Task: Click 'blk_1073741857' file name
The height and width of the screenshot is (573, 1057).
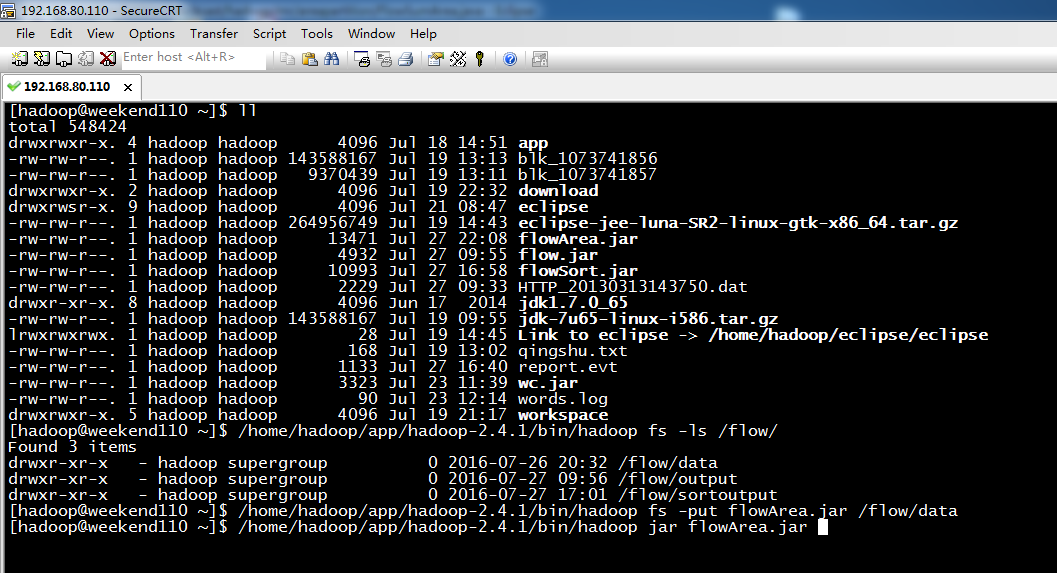Action: (x=587, y=175)
